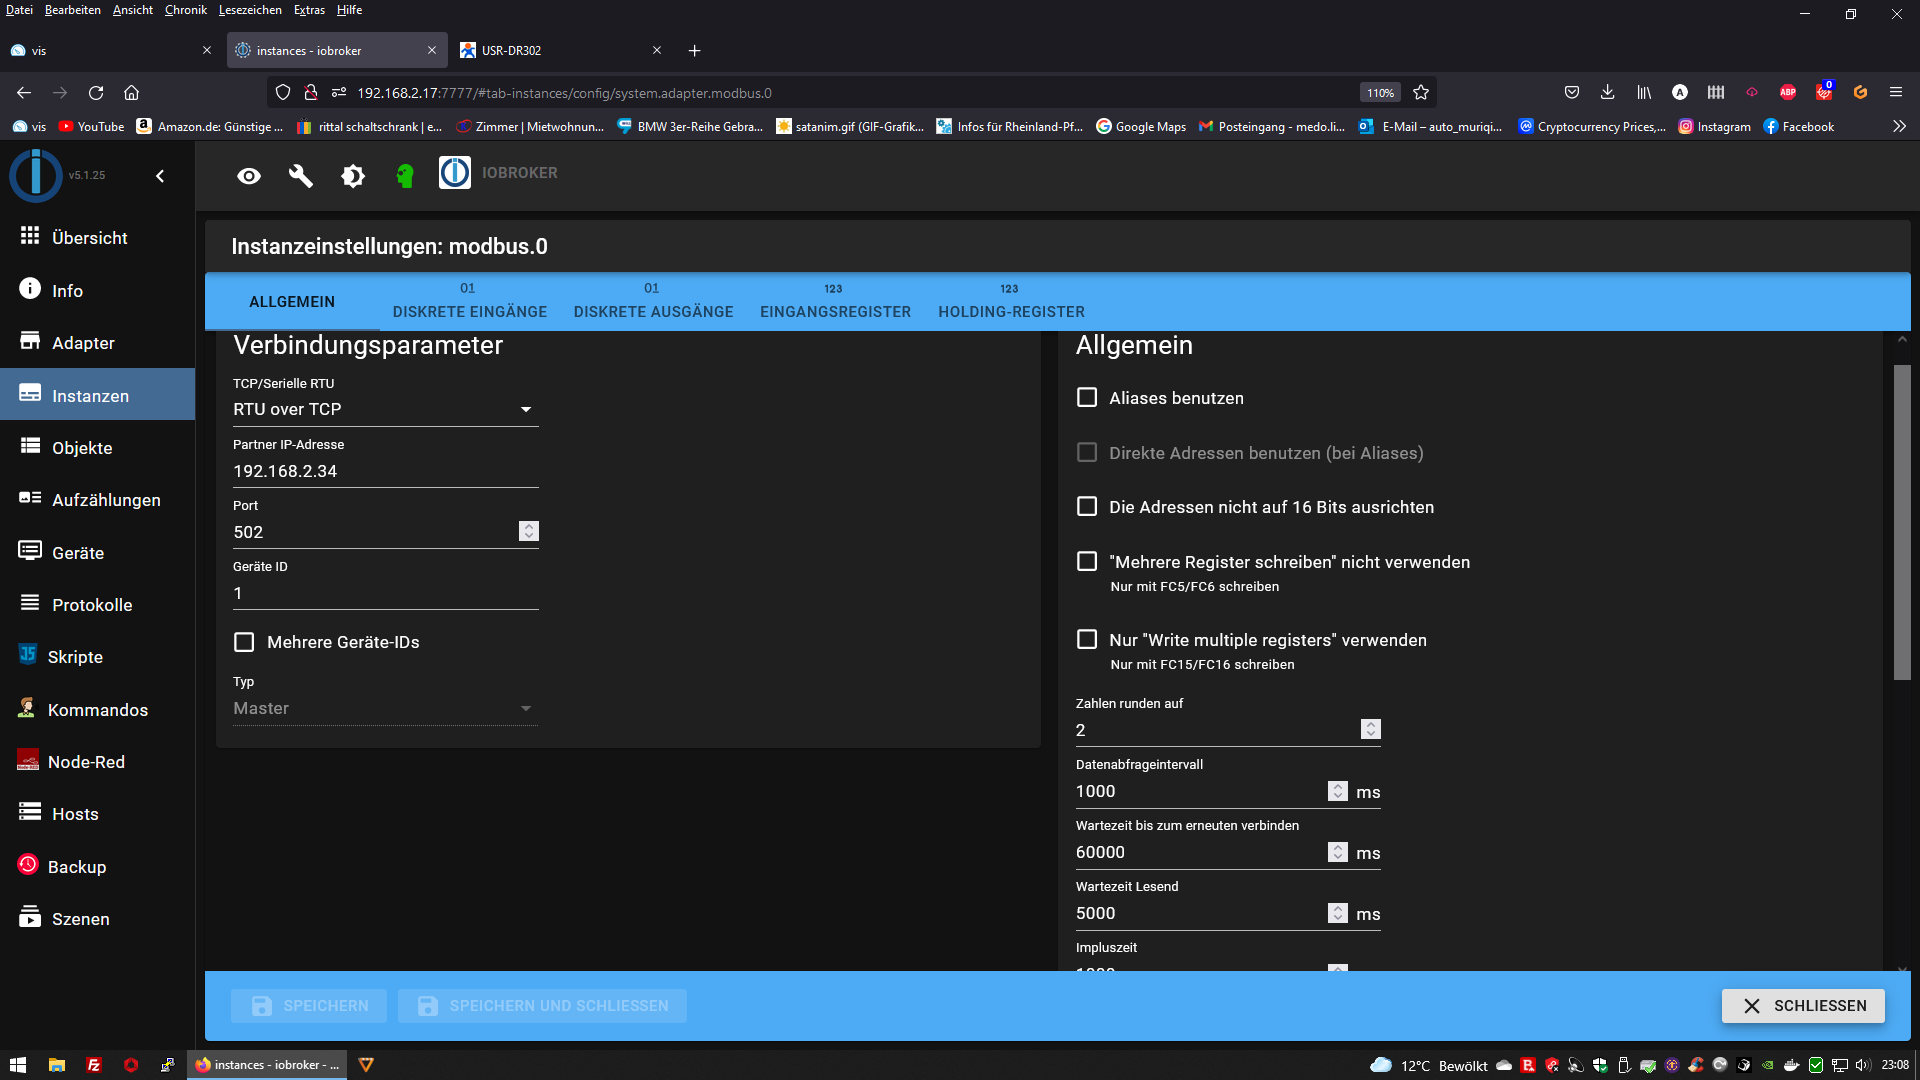Bookmark this page with star icon

tap(1421, 93)
